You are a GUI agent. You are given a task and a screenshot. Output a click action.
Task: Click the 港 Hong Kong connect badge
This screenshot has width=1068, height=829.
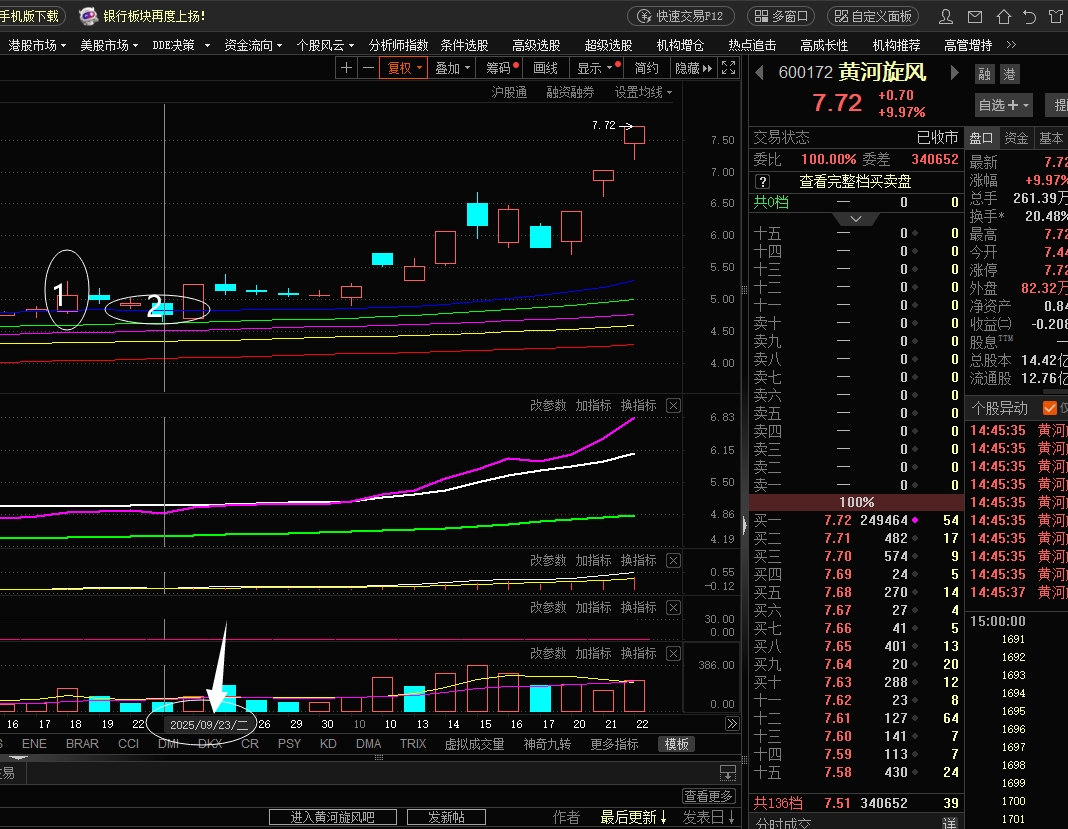1009,74
